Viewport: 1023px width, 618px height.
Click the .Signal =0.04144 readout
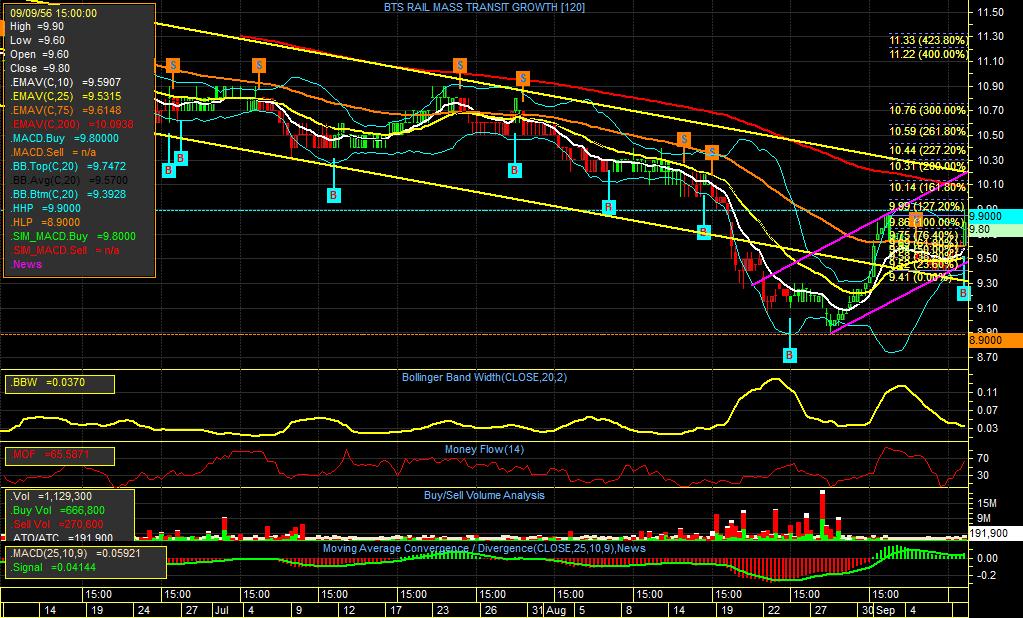[x=53, y=568]
